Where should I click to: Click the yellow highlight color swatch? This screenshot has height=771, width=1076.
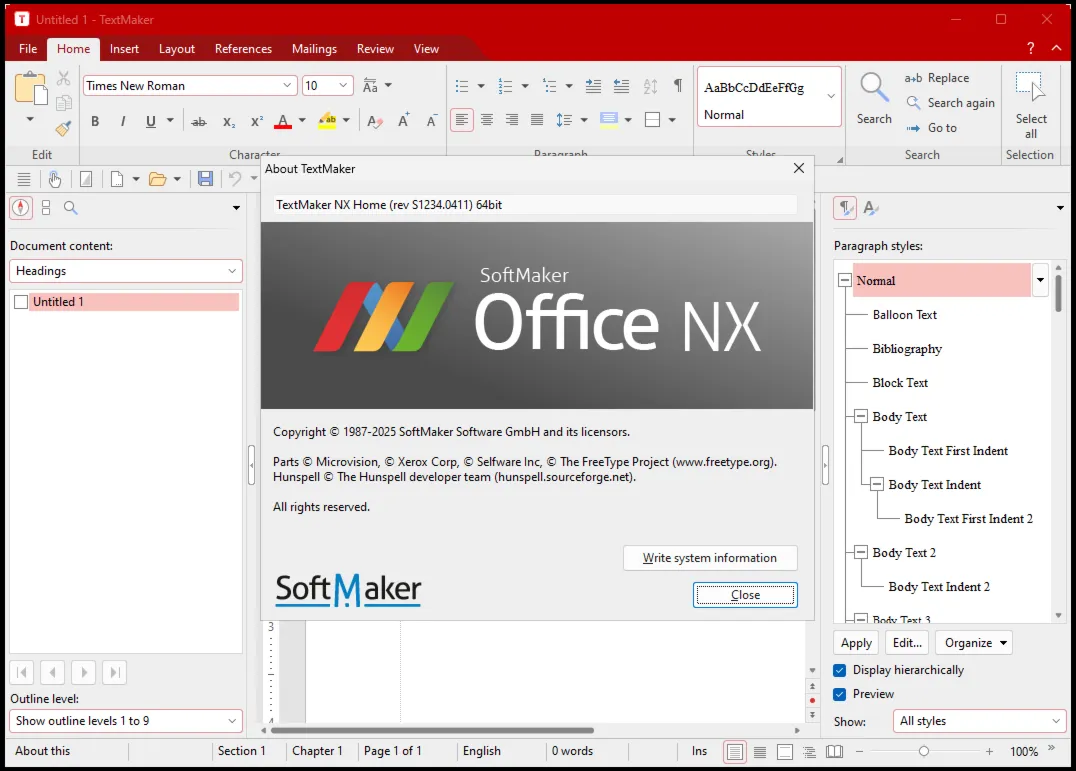tap(327, 121)
